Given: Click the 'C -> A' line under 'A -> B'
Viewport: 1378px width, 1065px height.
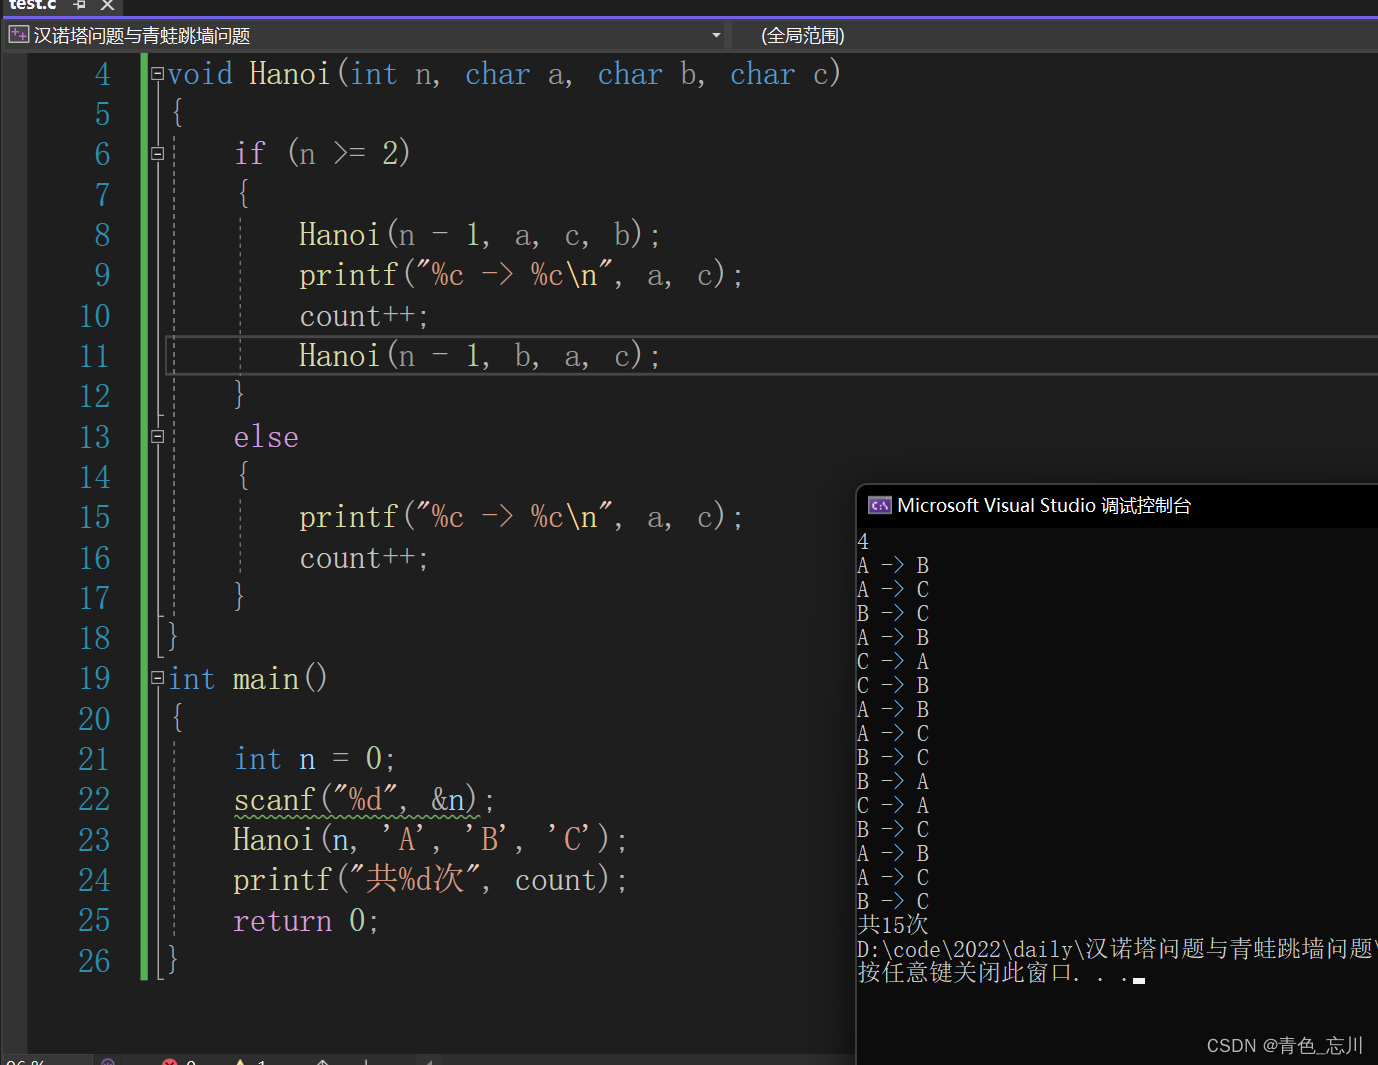Looking at the screenshot, I should pos(893,662).
